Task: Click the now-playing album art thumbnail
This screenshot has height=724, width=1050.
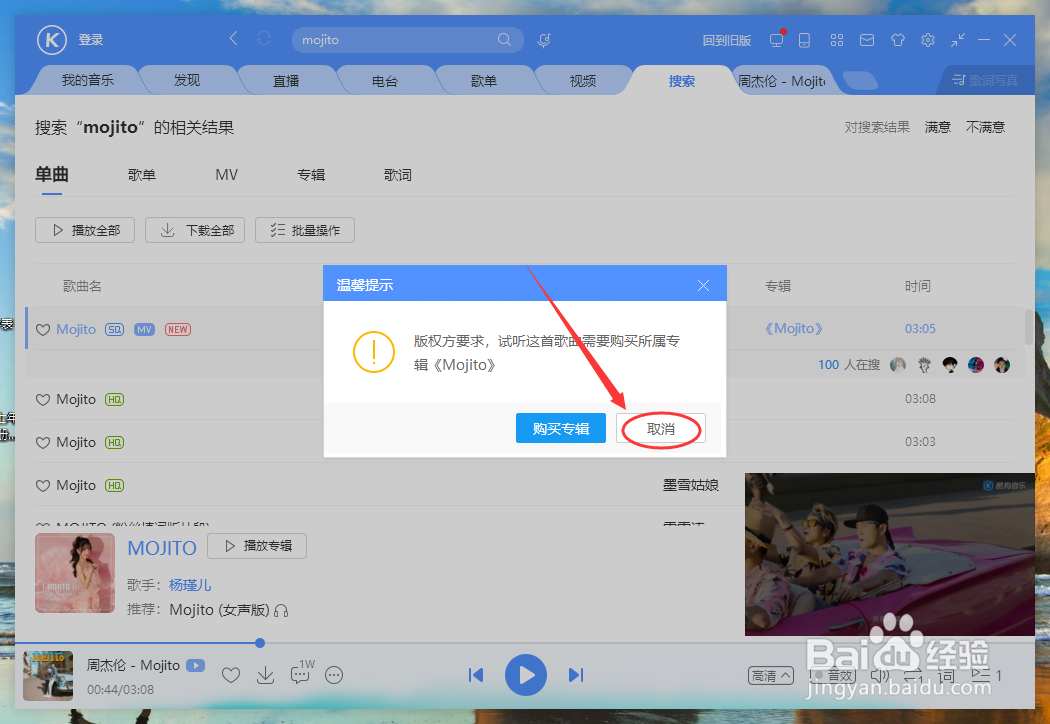Action: [x=48, y=676]
